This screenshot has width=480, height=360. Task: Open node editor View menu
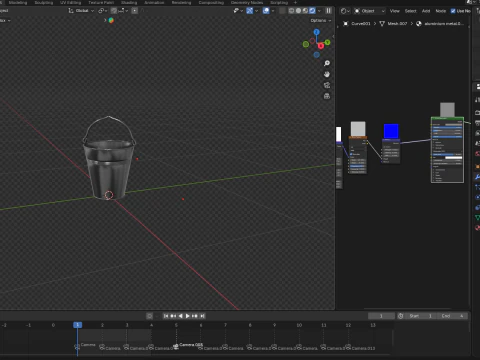click(395, 11)
